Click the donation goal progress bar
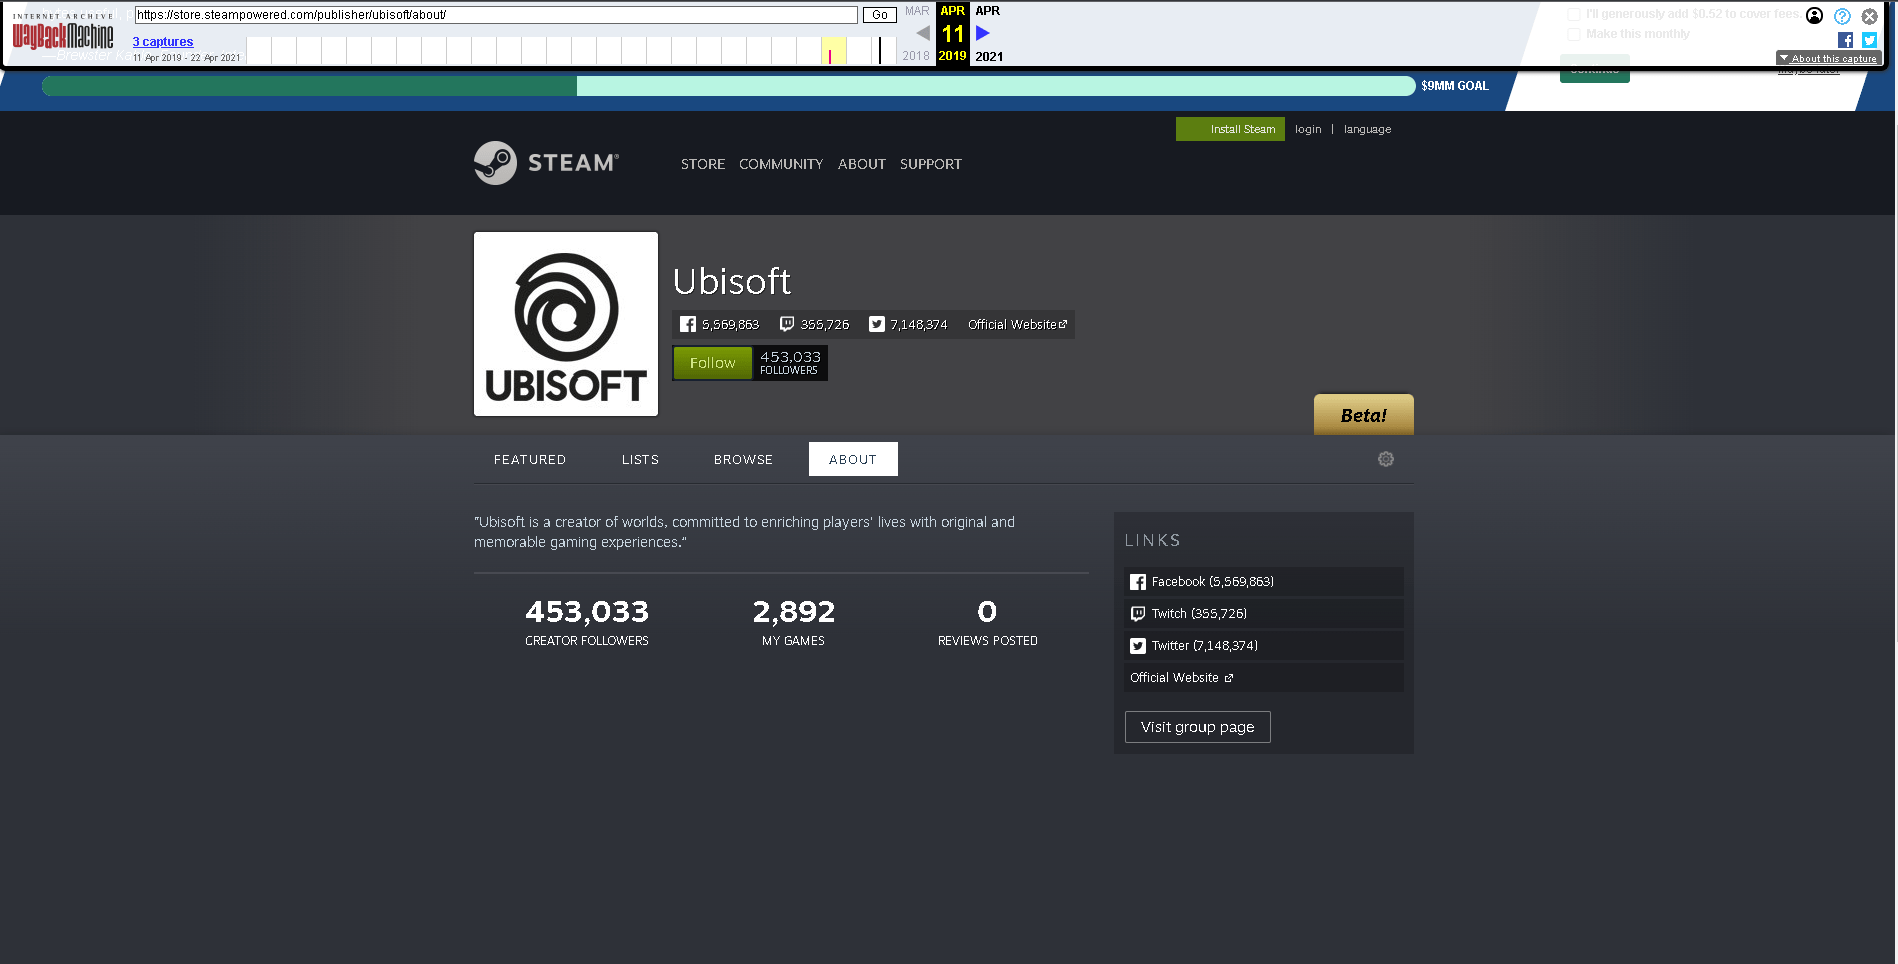Screen dimensions: 1898x964 [x=728, y=86]
